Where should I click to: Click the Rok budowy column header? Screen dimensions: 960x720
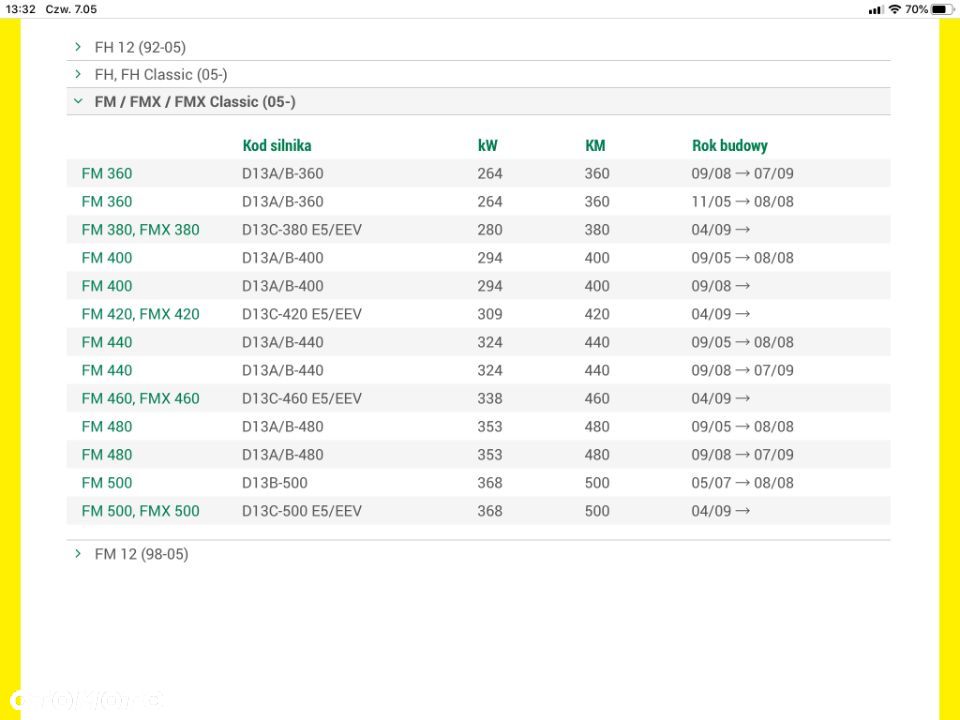pyautogui.click(x=729, y=146)
